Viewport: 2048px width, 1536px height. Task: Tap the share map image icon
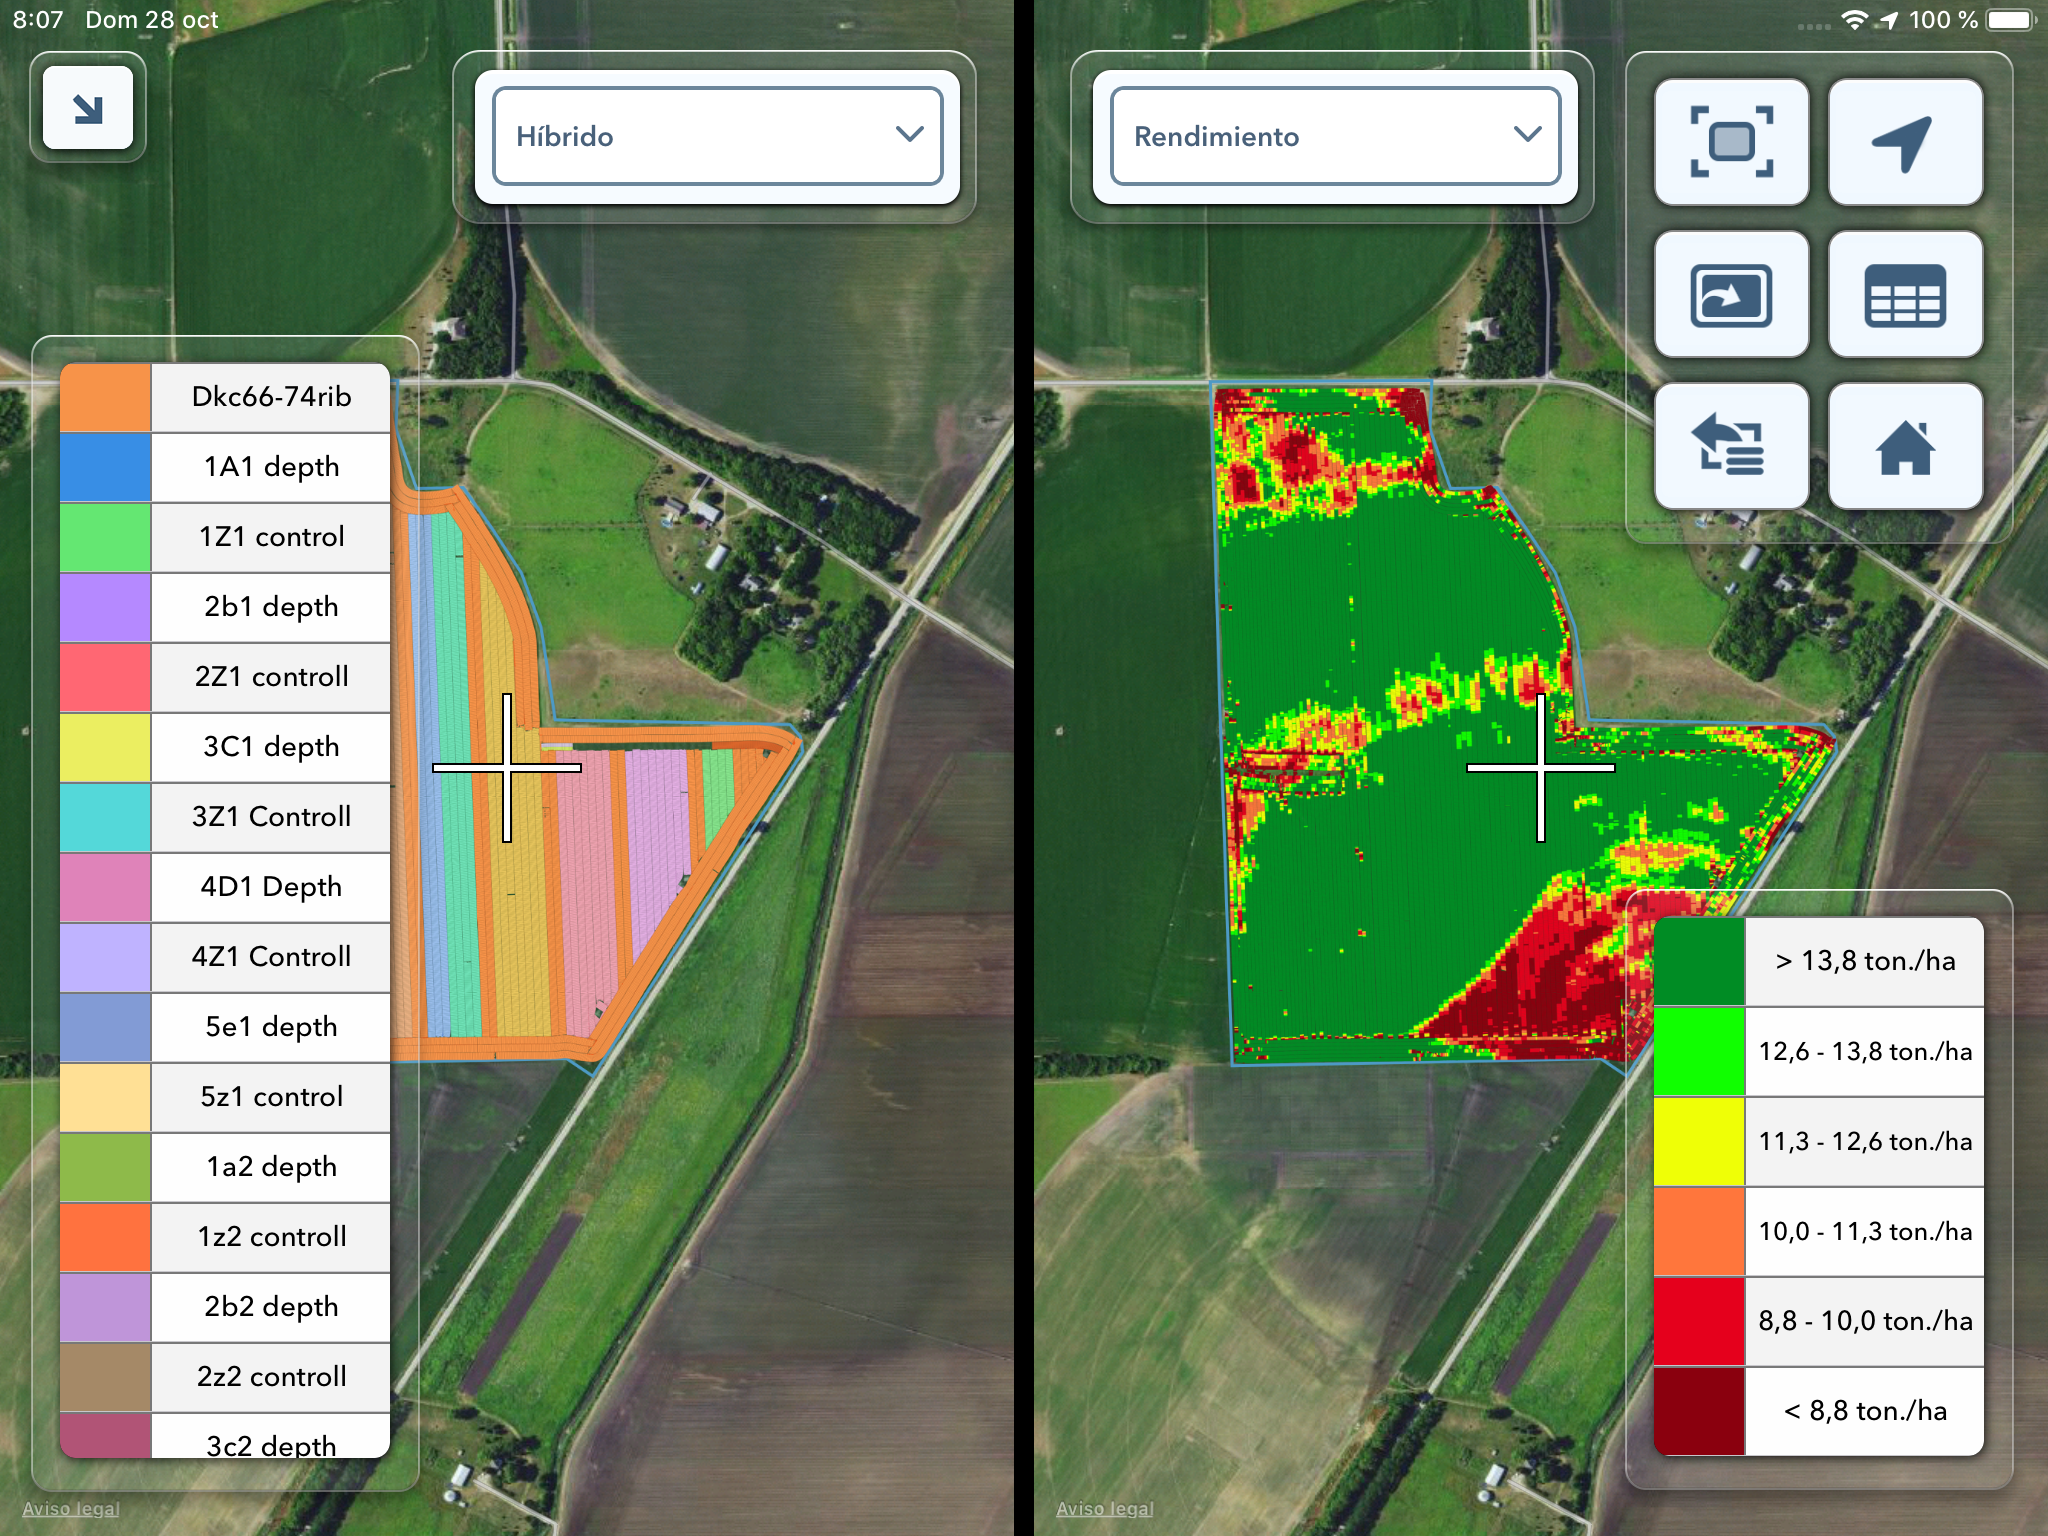pyautogui.click(x=1731, y=295)
